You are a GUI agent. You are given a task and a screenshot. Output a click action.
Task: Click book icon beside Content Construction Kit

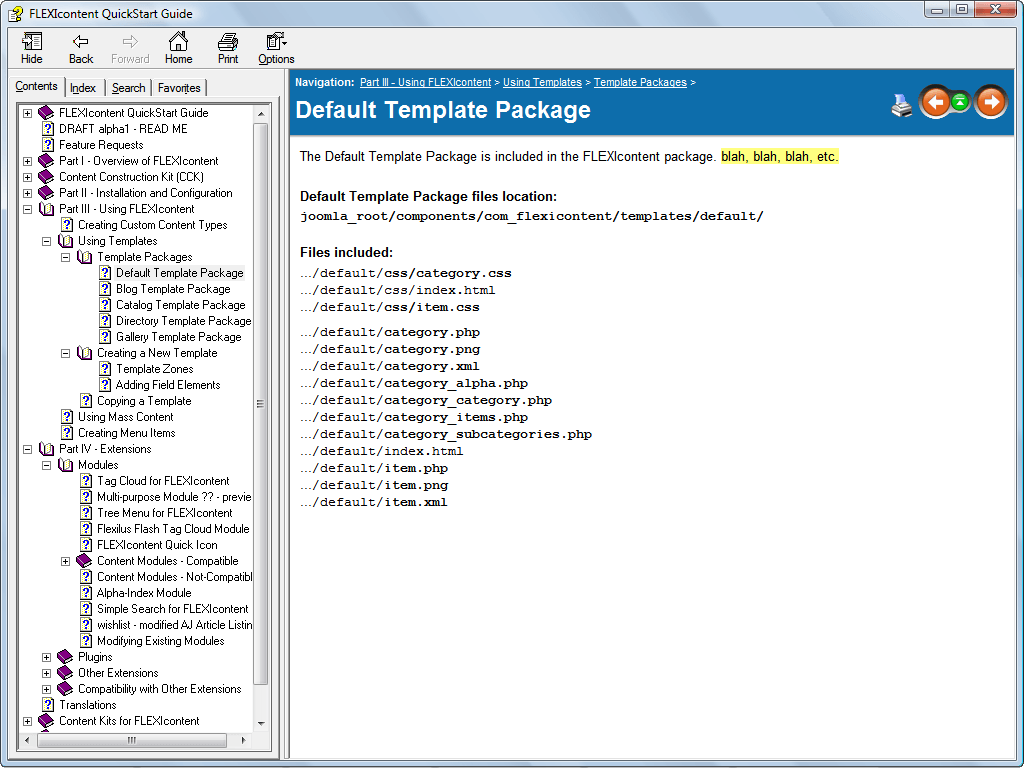[x=46, y=176]
